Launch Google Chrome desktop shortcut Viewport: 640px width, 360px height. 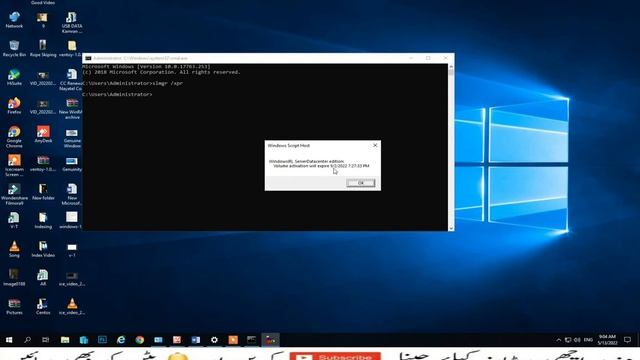(14, 136)
